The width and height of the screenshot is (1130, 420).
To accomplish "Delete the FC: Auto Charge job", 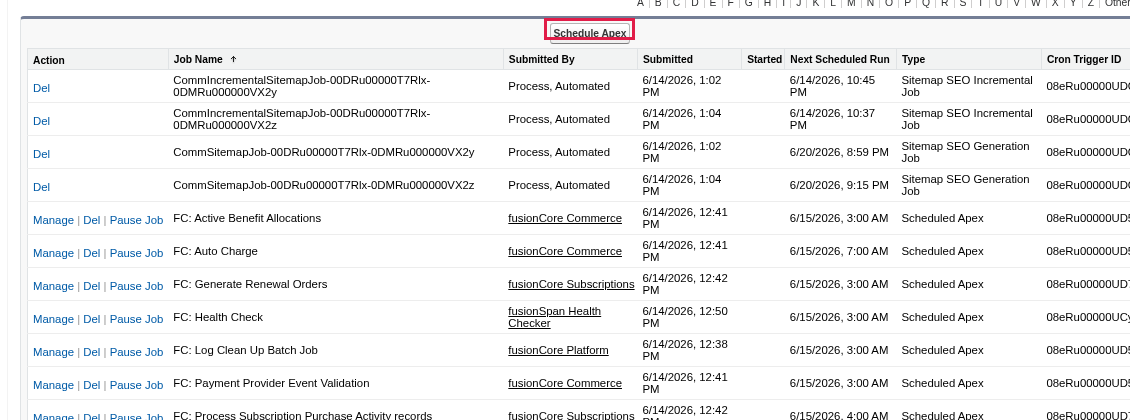I will pos(92,254).
